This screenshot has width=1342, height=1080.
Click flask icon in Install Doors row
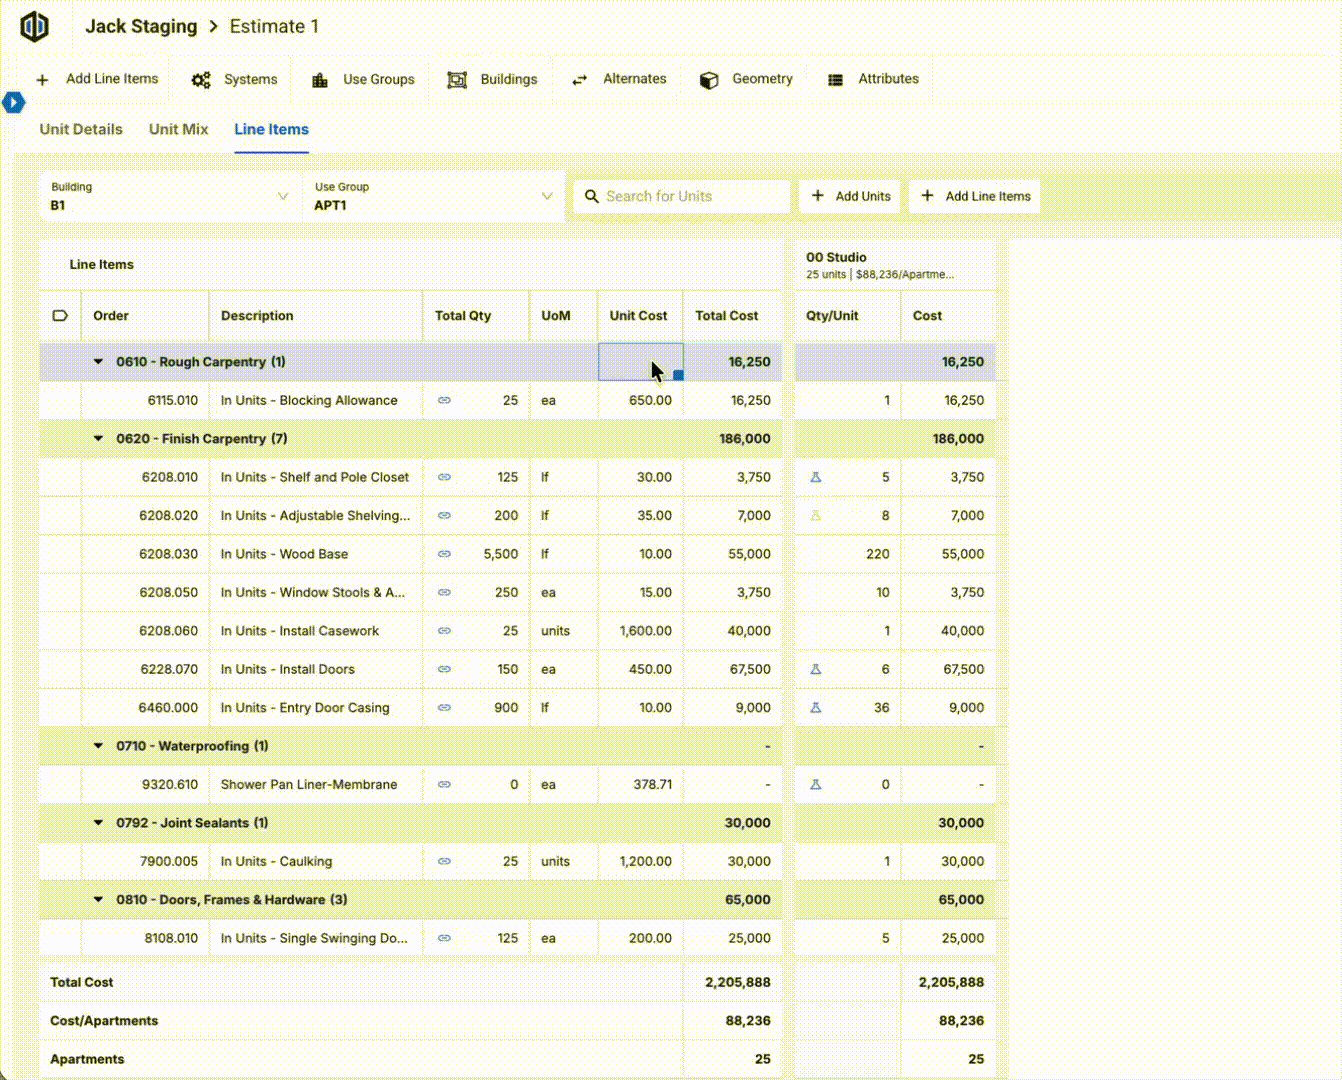816,669
